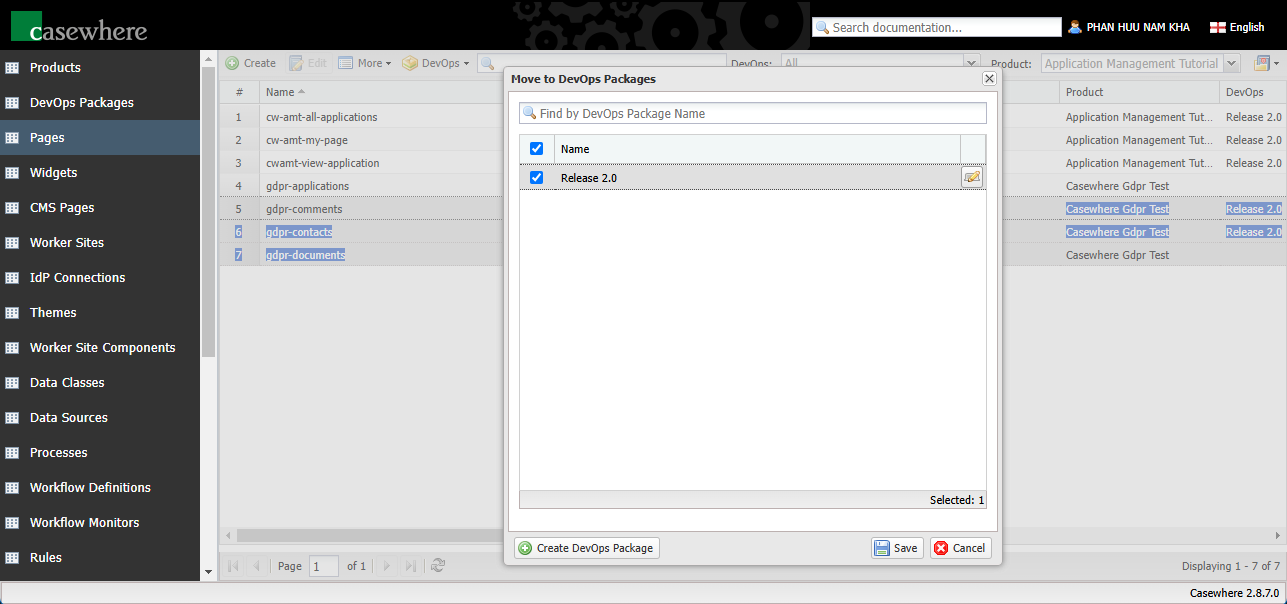Viewport: 1287px width, 604px height.
Task: Go to first page icon
Action: pos(233,566)
